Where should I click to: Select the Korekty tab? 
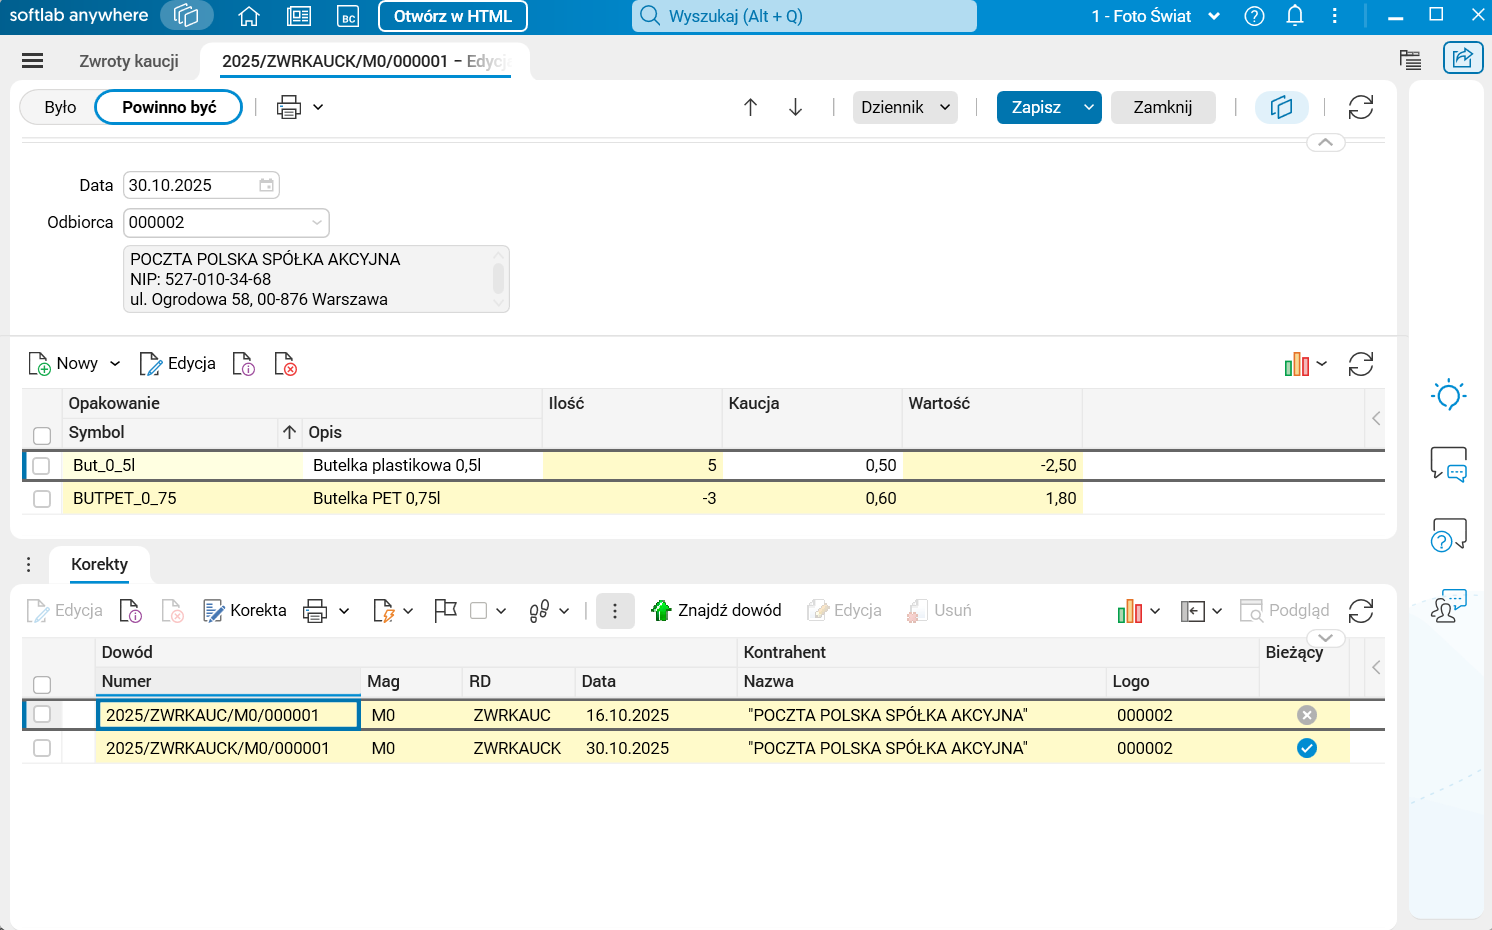tap(99, 564)
